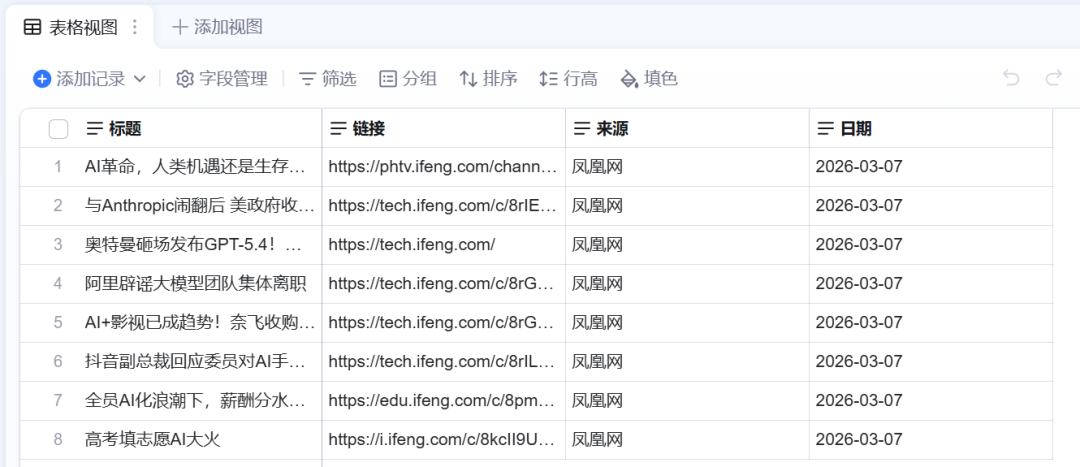This screenshot has height=467, width=1080.
Task: Click link cell https://edu.ifeng.com/c/8pm
Action: [x=444, y=400]
